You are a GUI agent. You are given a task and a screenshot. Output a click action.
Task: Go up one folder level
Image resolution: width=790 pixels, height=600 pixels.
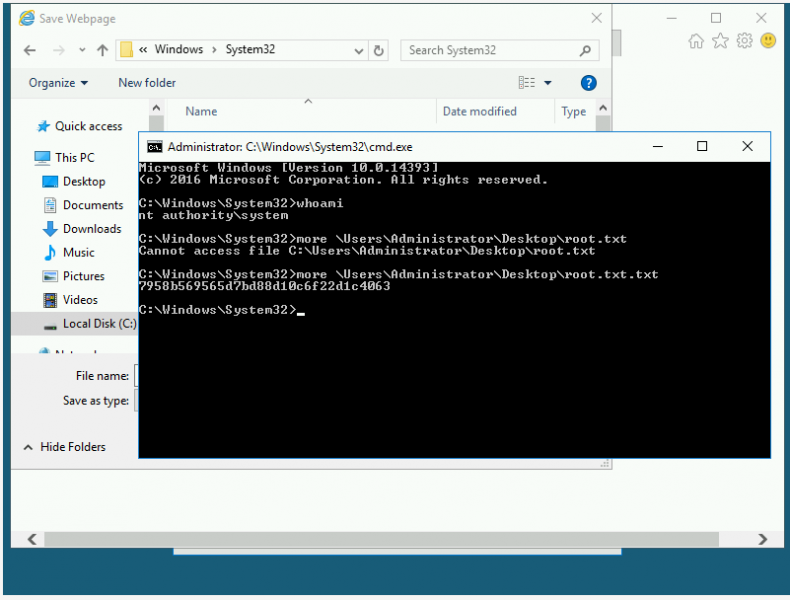102,50
